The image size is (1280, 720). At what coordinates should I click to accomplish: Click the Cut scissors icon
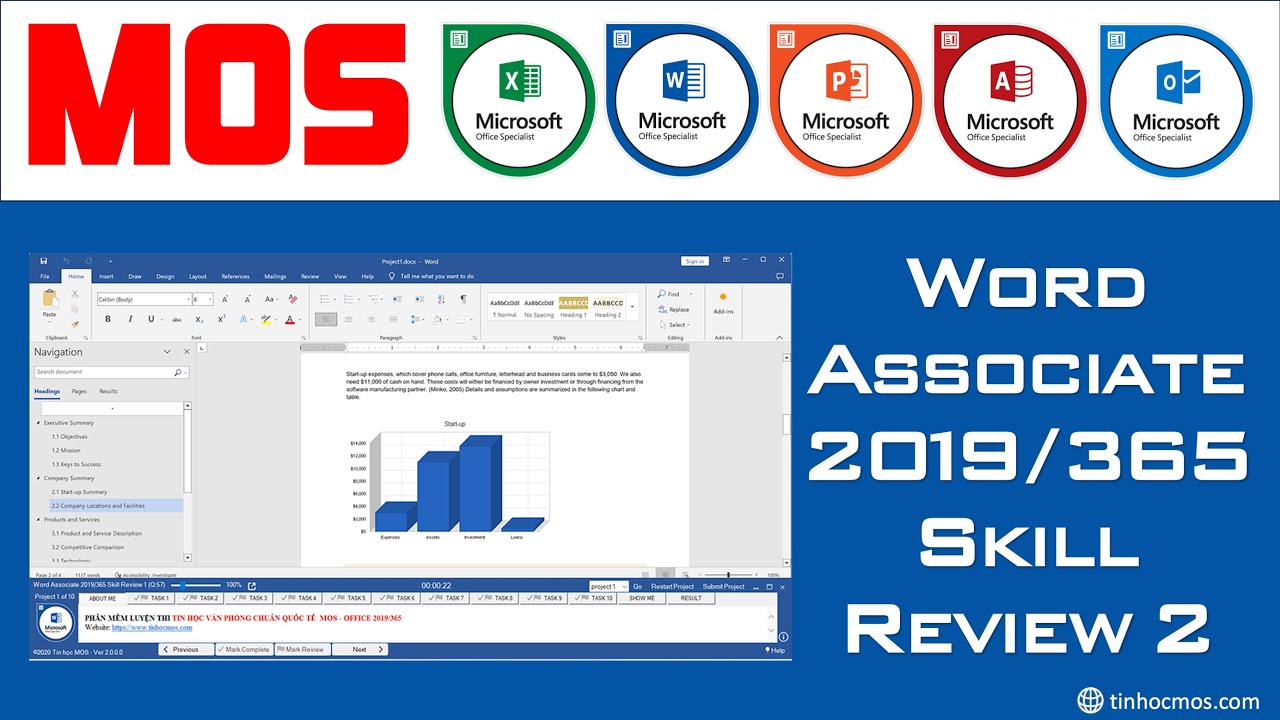(x=74, y=294)
